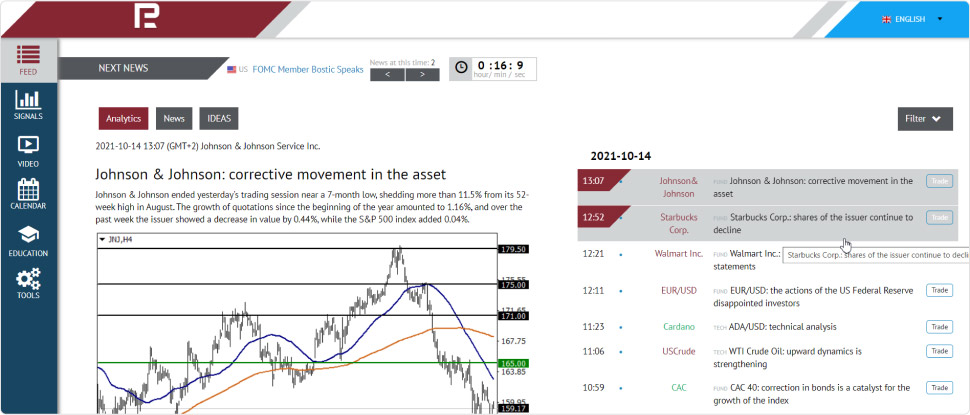Click the CAC instrument name

point(679,388)
